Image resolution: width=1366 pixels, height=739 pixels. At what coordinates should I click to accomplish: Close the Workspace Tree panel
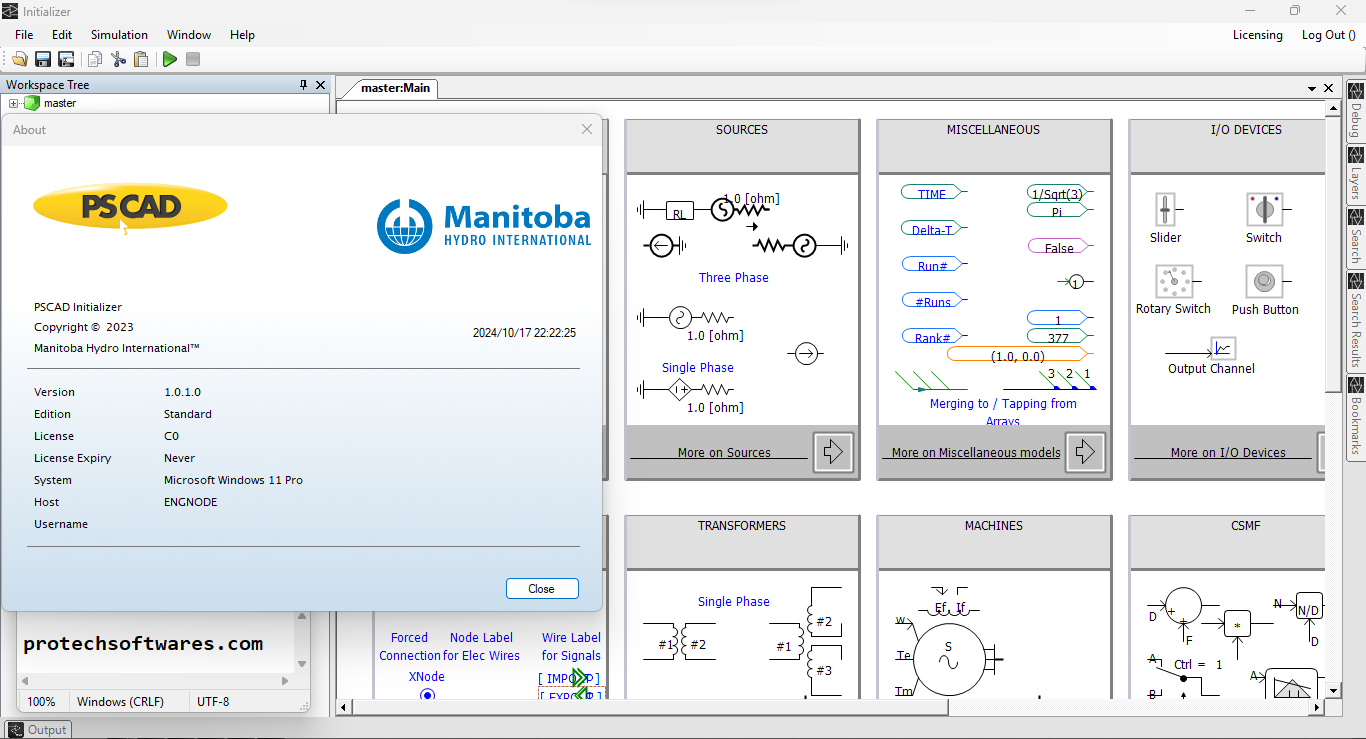pyautogui.click(x=321, y=85)
